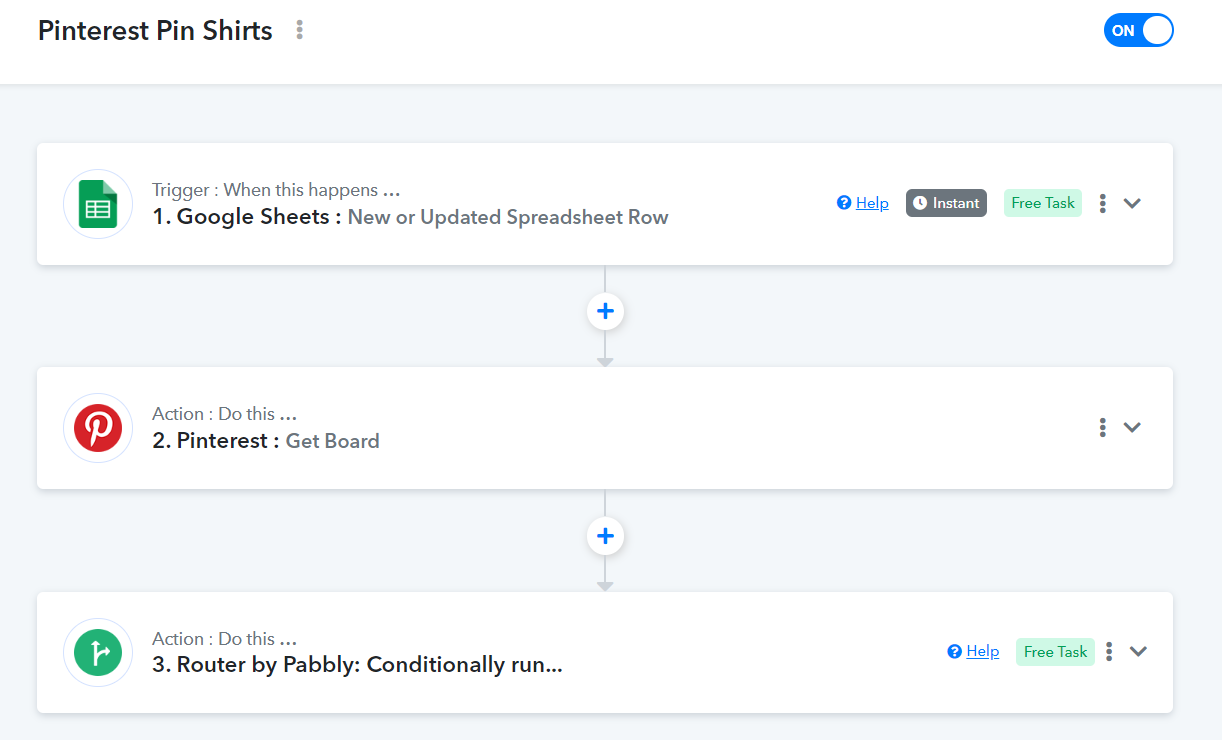Viewport: 1222px width, 740px height.
Task: Click the Pinterest logo icon
Action: point(98,428)
